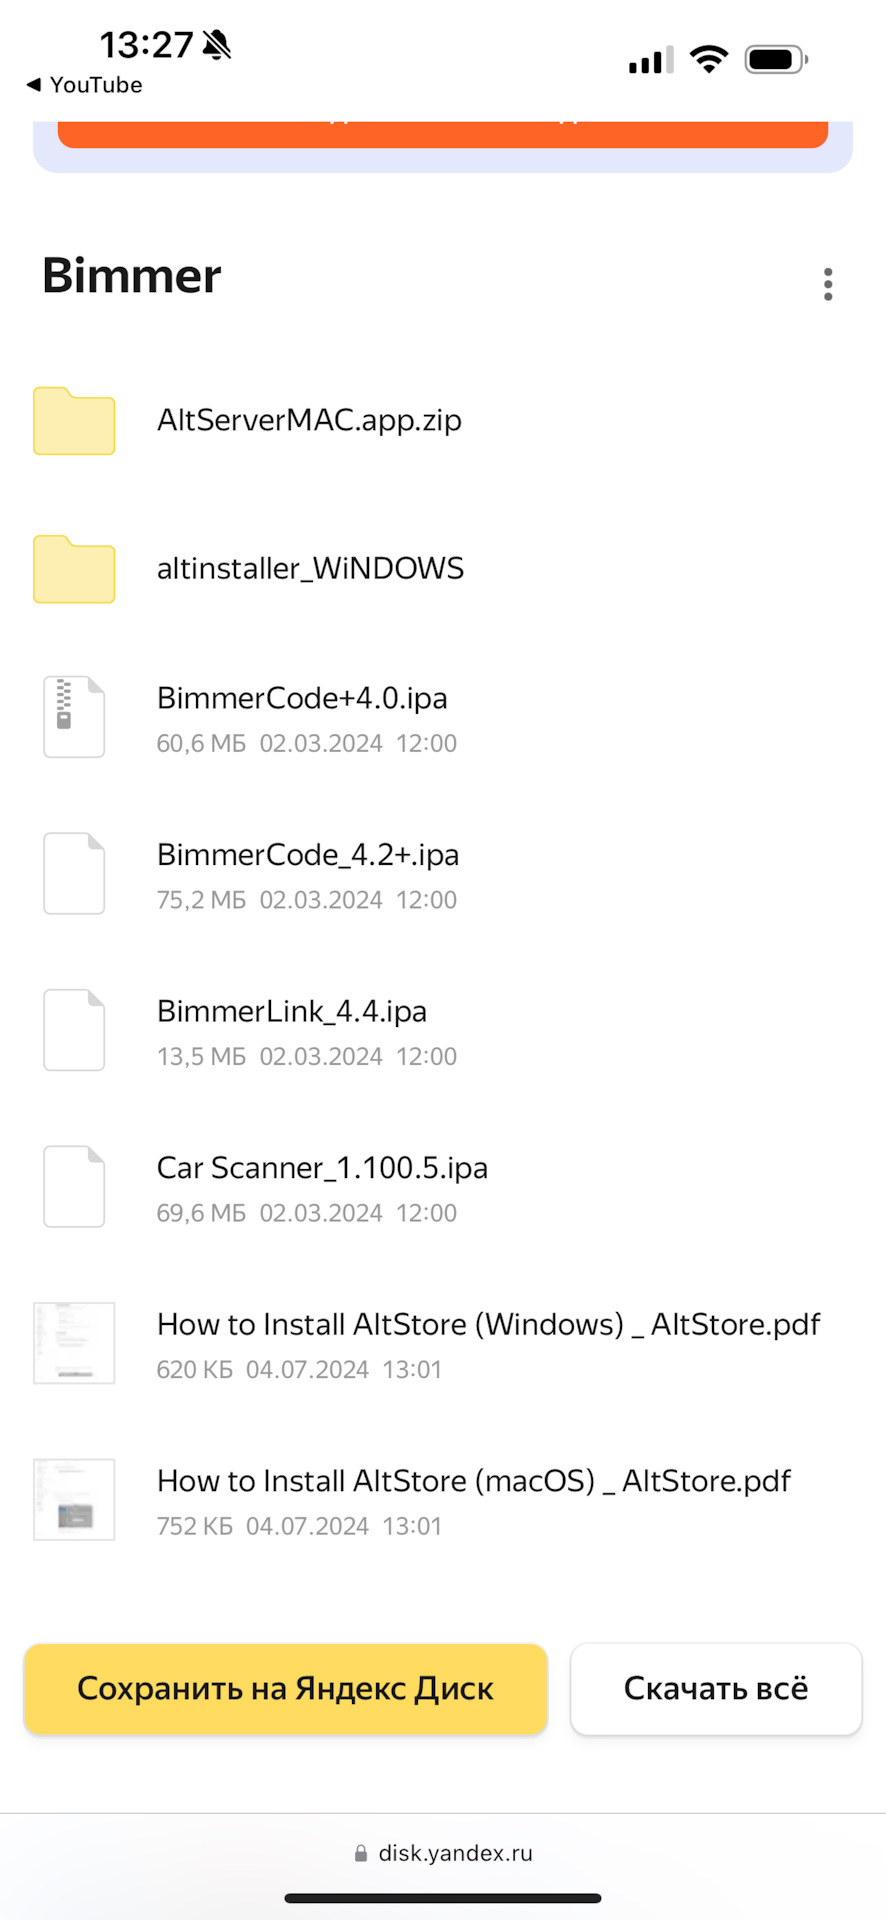Open How to Install AltStore (Windows) PDF title

pyautogui.click(x=488, y=1324)
